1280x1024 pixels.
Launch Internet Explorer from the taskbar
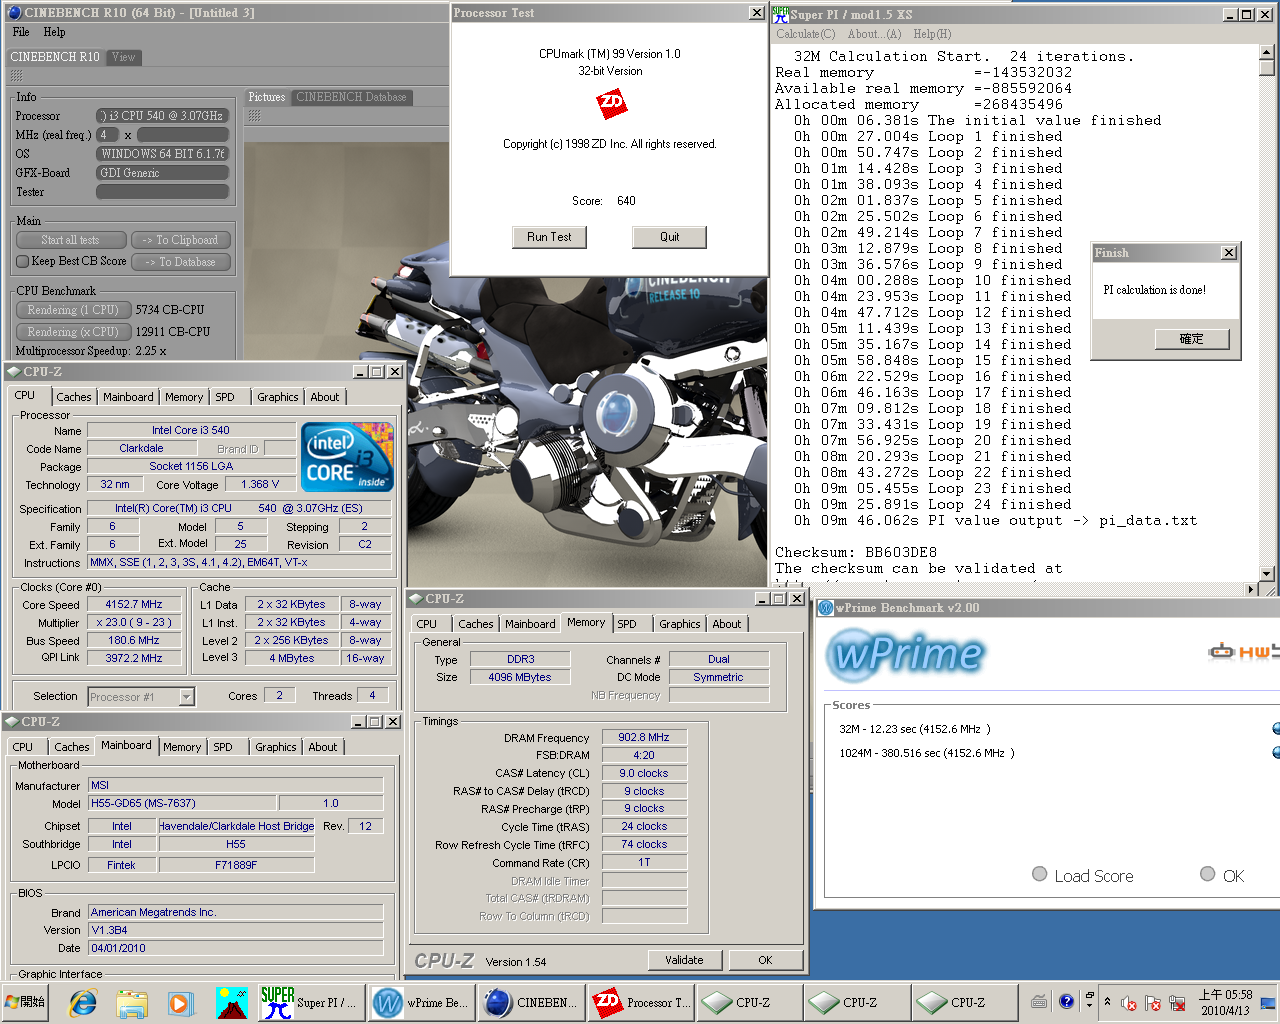(83, 1002)
